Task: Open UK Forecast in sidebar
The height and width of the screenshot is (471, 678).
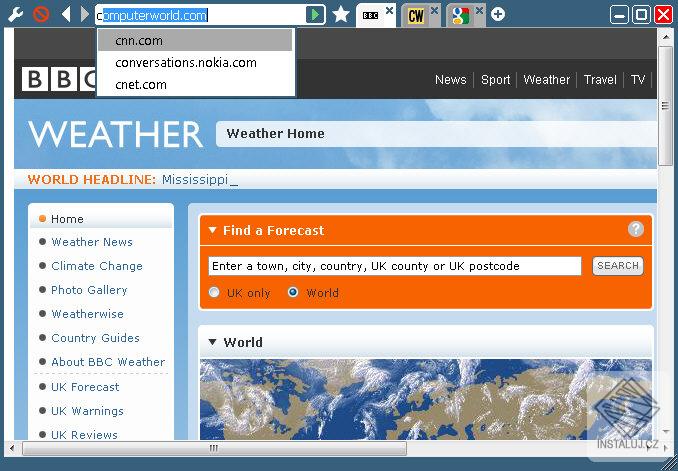Action: point(85,387)
